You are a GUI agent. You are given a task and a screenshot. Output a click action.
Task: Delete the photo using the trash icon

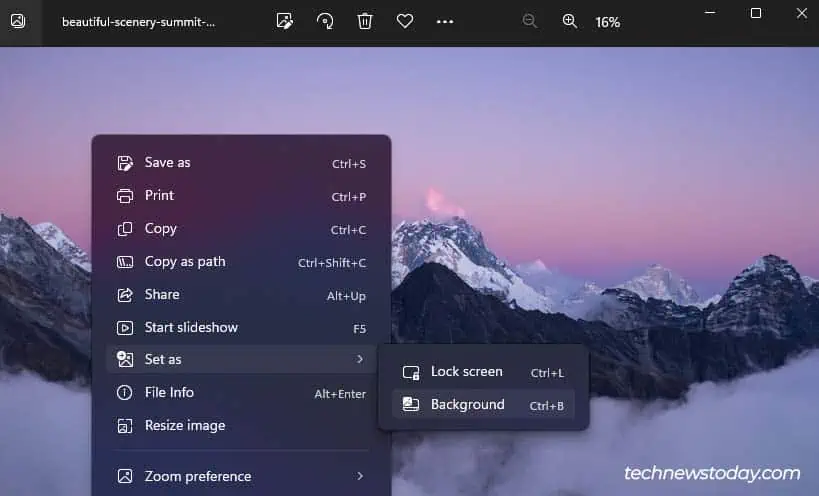[365, 21]
